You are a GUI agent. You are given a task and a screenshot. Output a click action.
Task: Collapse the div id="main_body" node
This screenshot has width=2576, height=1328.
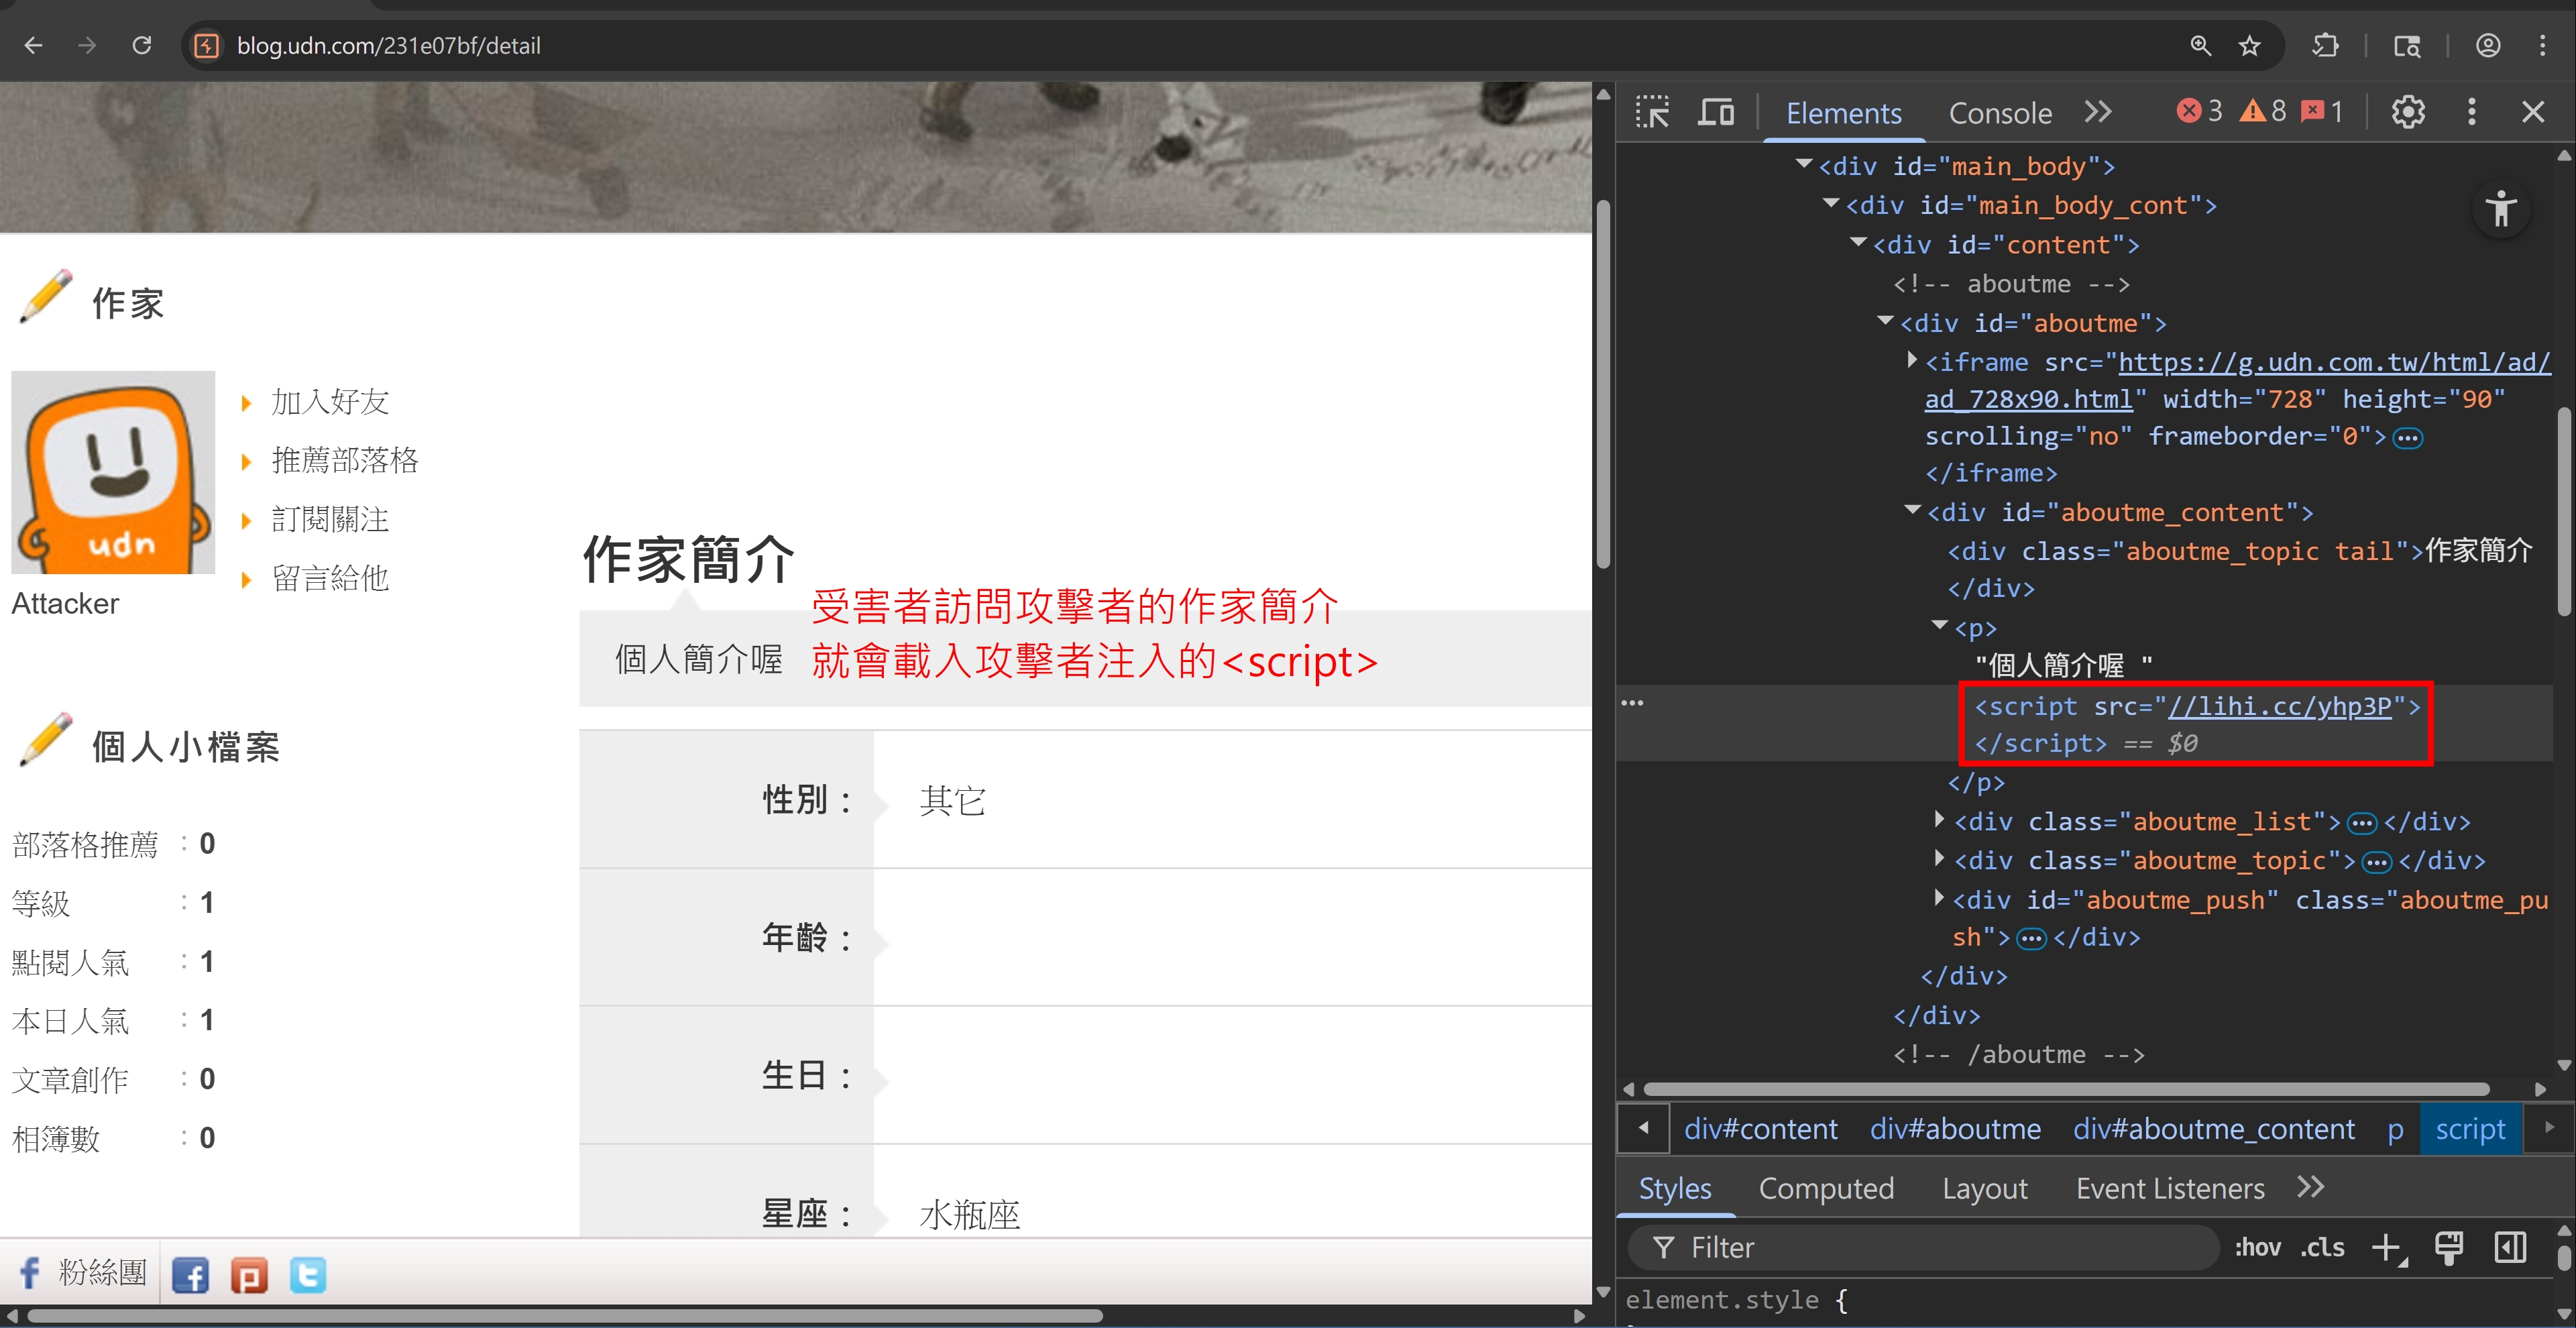pos(1804,164)
